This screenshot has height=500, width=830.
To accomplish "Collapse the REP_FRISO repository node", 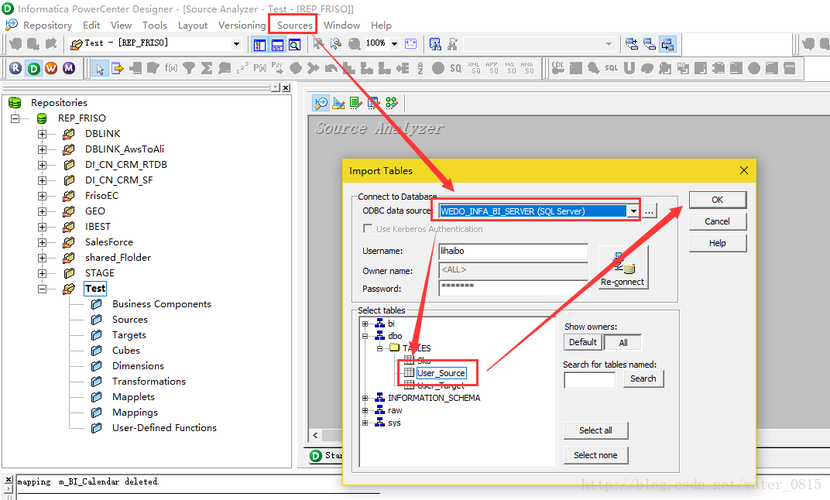I will 15,119.
